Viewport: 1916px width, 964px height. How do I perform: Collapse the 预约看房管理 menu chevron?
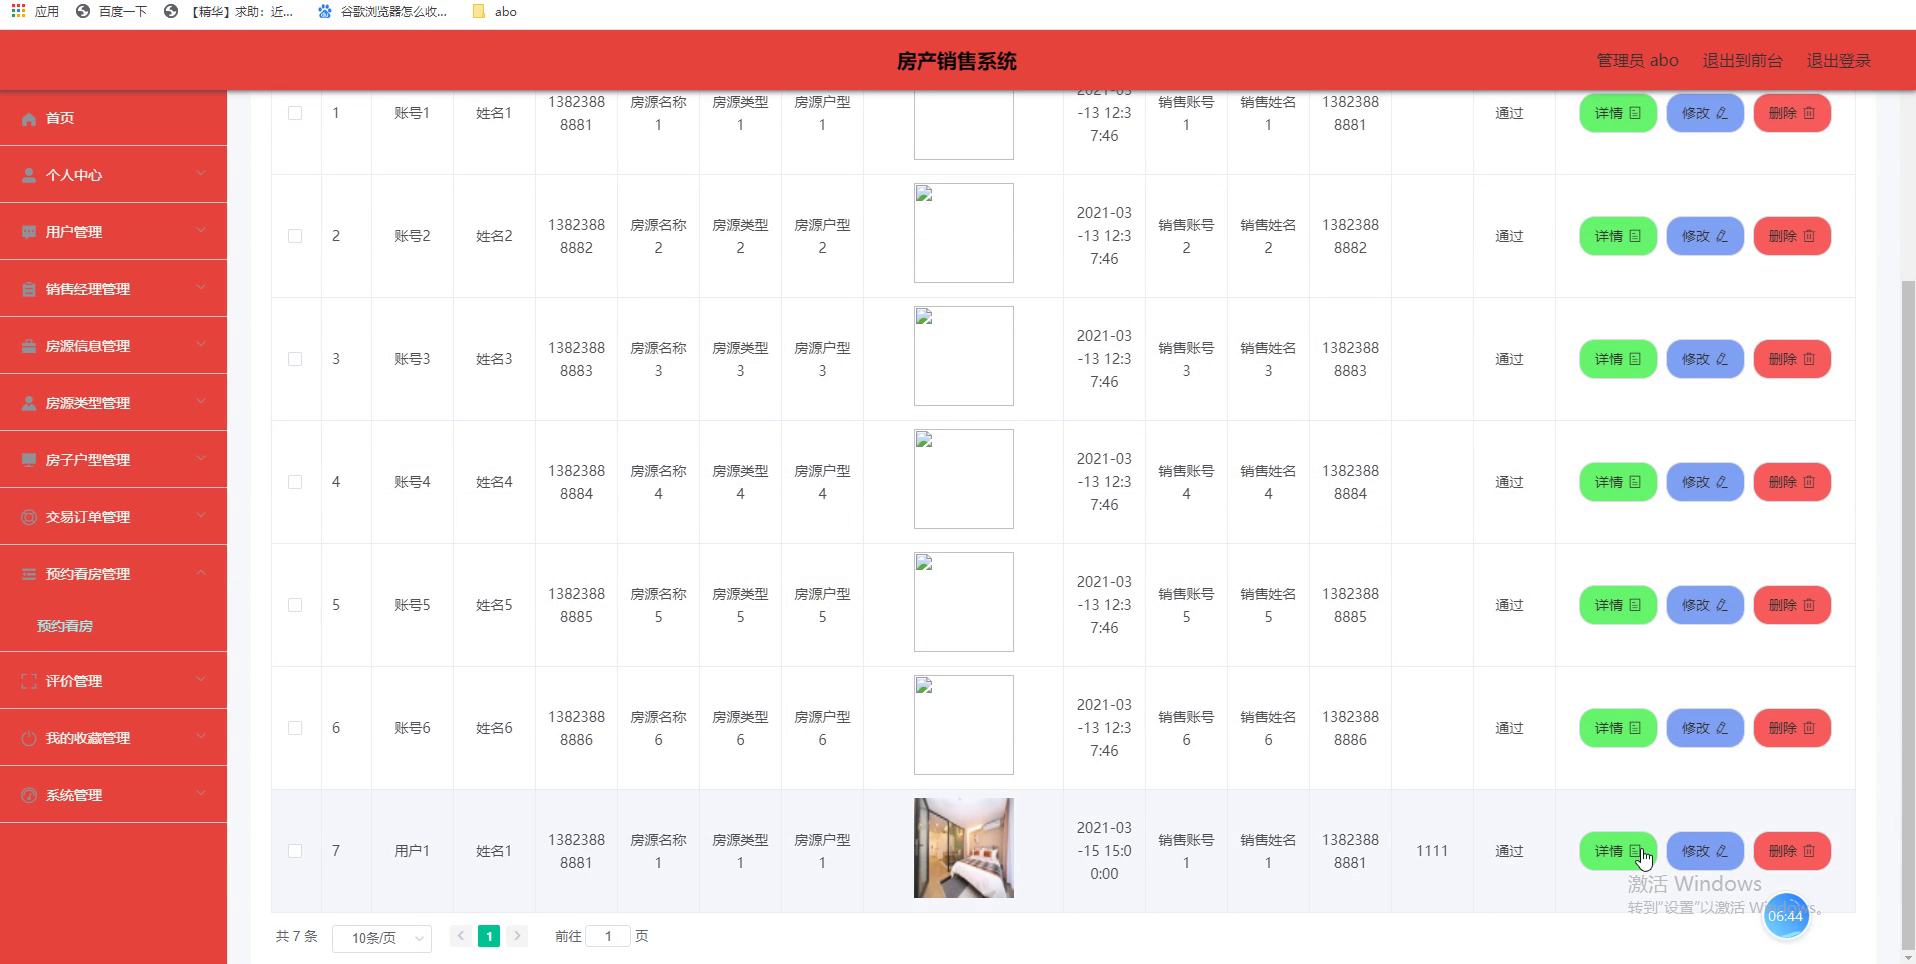[x=201, y=573]
